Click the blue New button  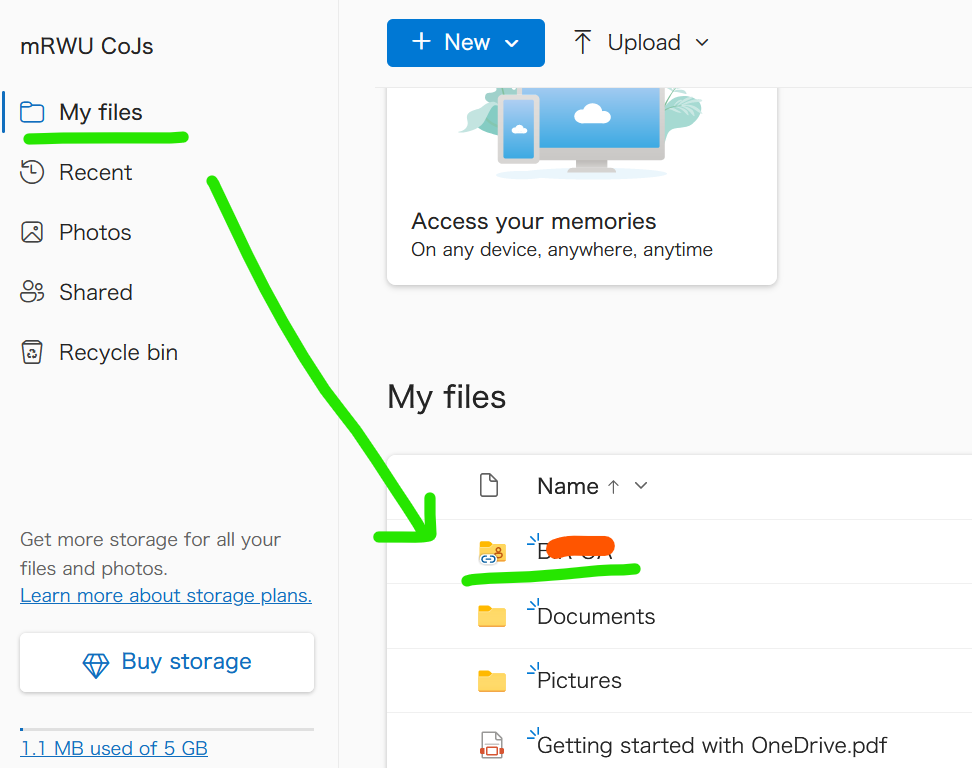[466, 43]
